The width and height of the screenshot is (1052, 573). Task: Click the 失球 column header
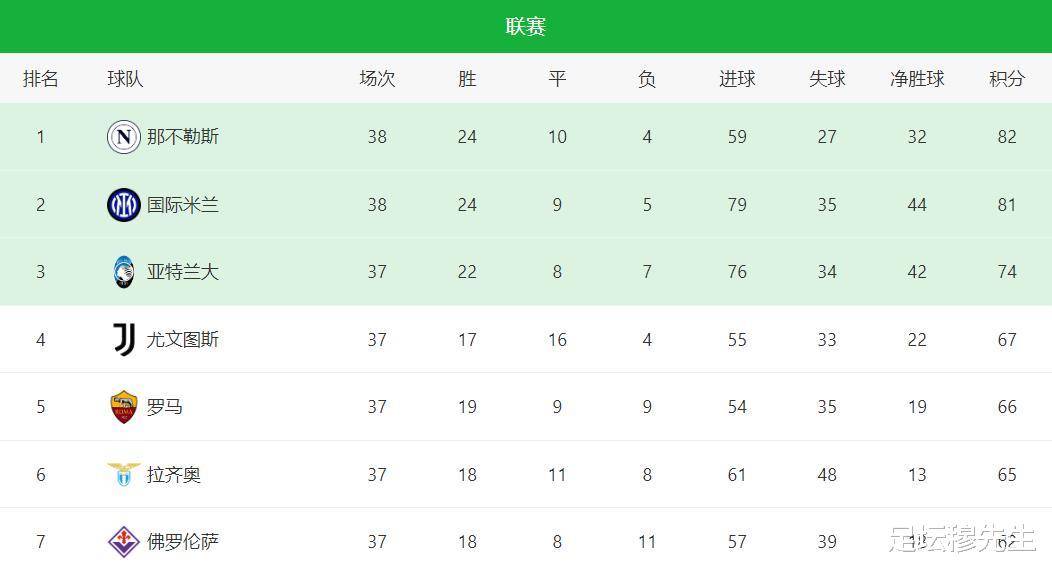827,79
